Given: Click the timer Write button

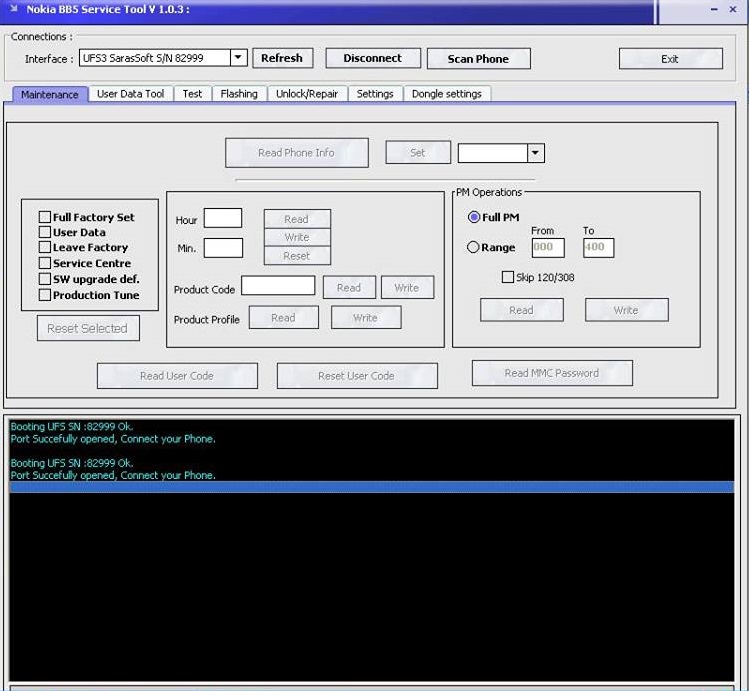Looking at the screenshot, I should (297, 237).
